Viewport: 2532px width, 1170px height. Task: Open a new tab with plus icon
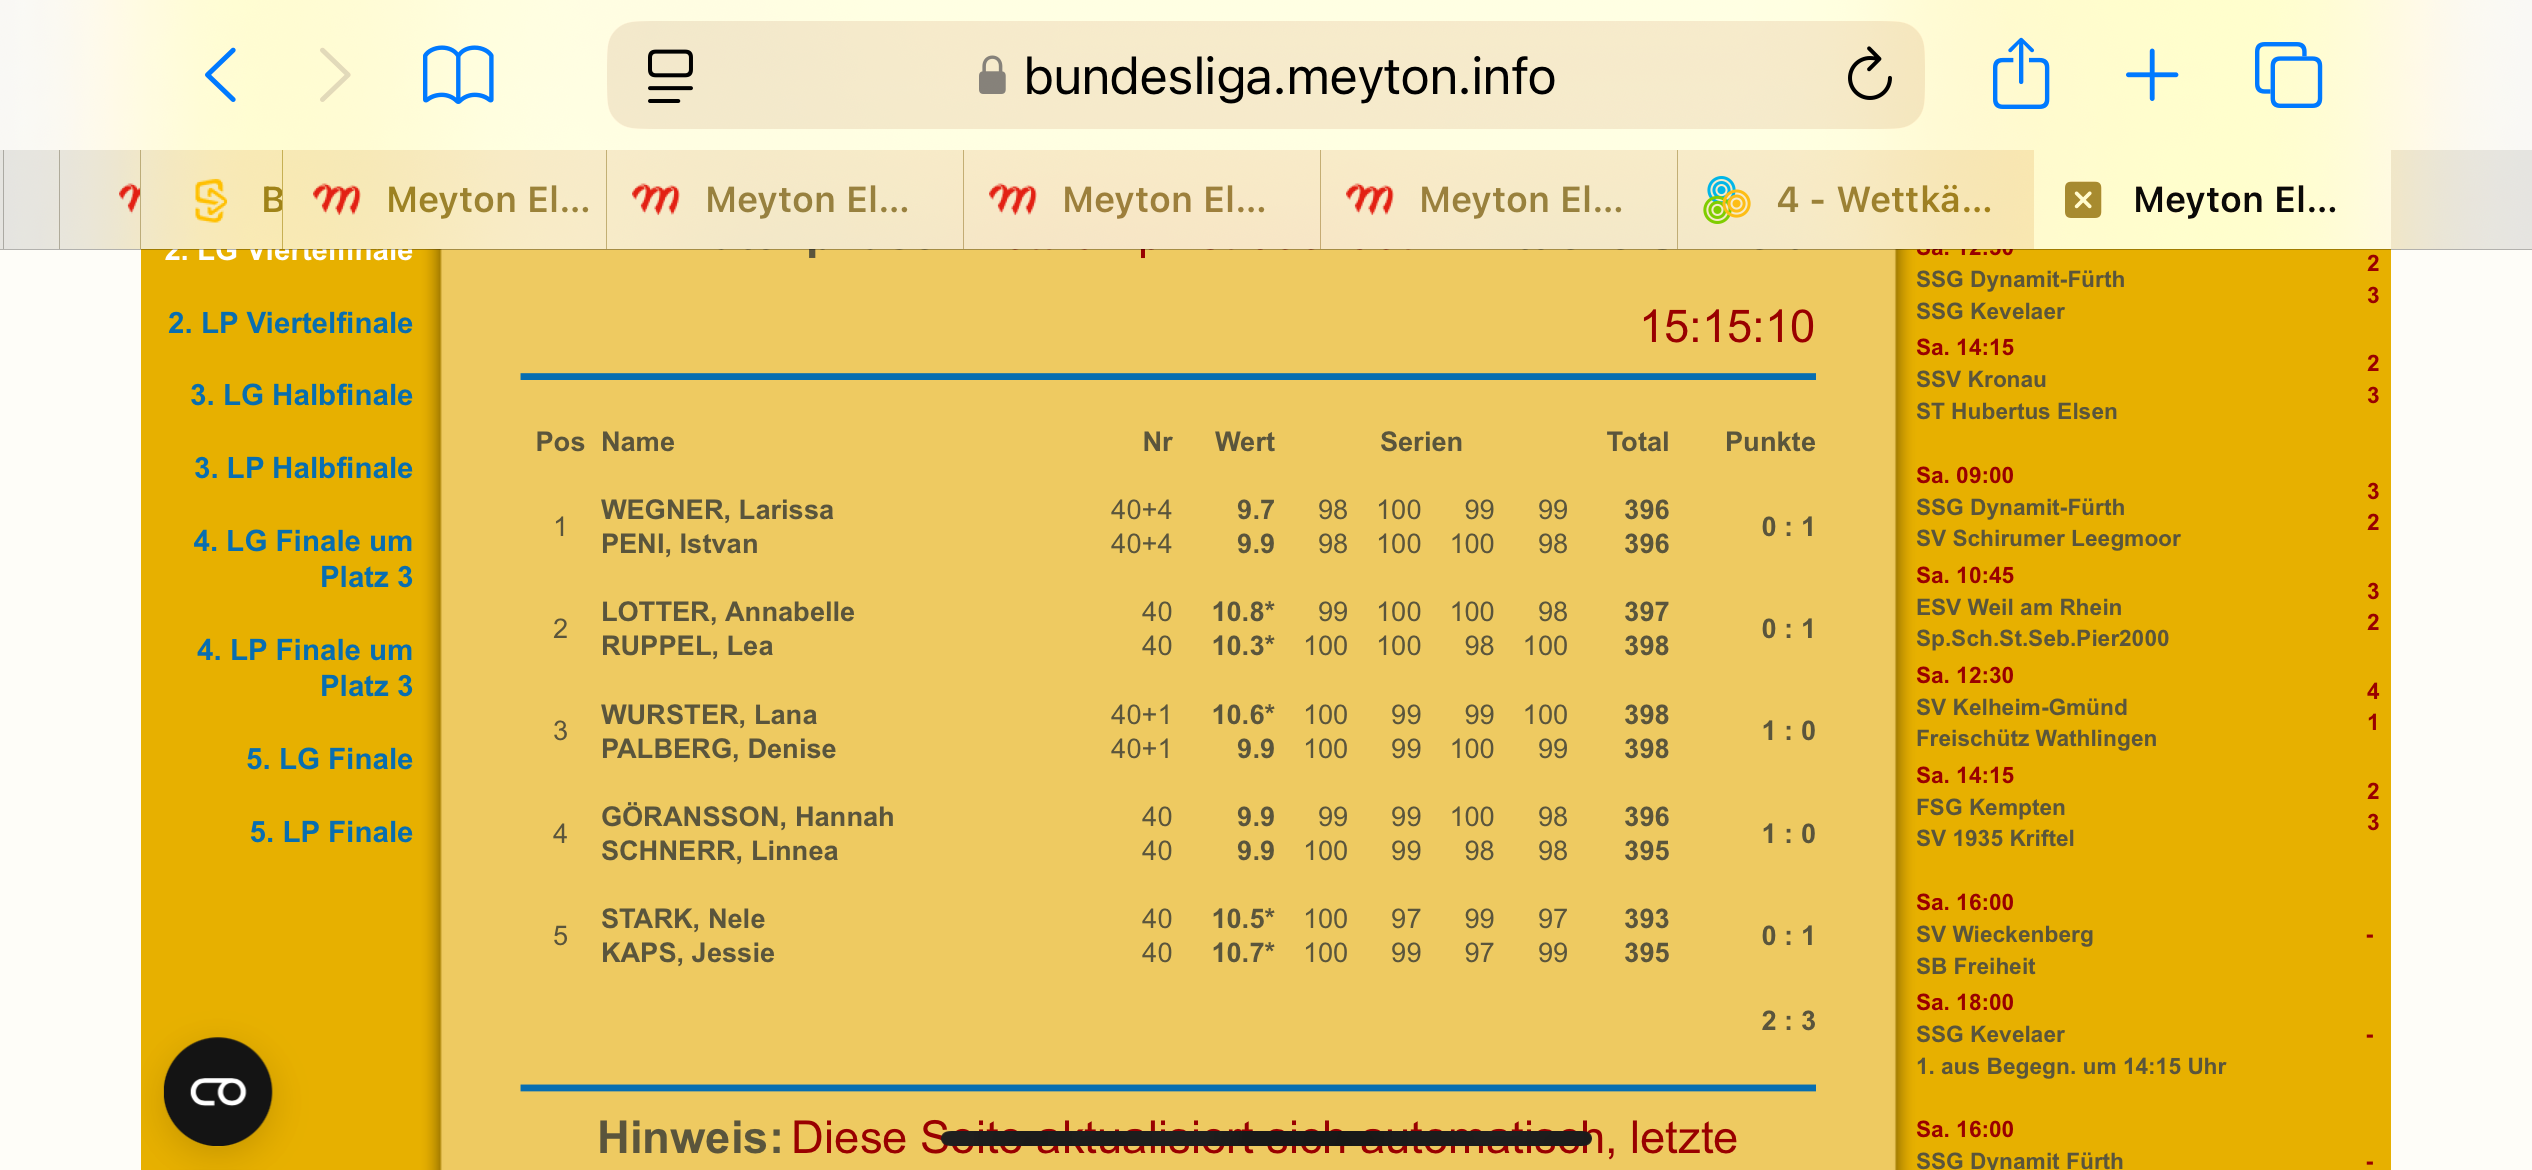2152,76
